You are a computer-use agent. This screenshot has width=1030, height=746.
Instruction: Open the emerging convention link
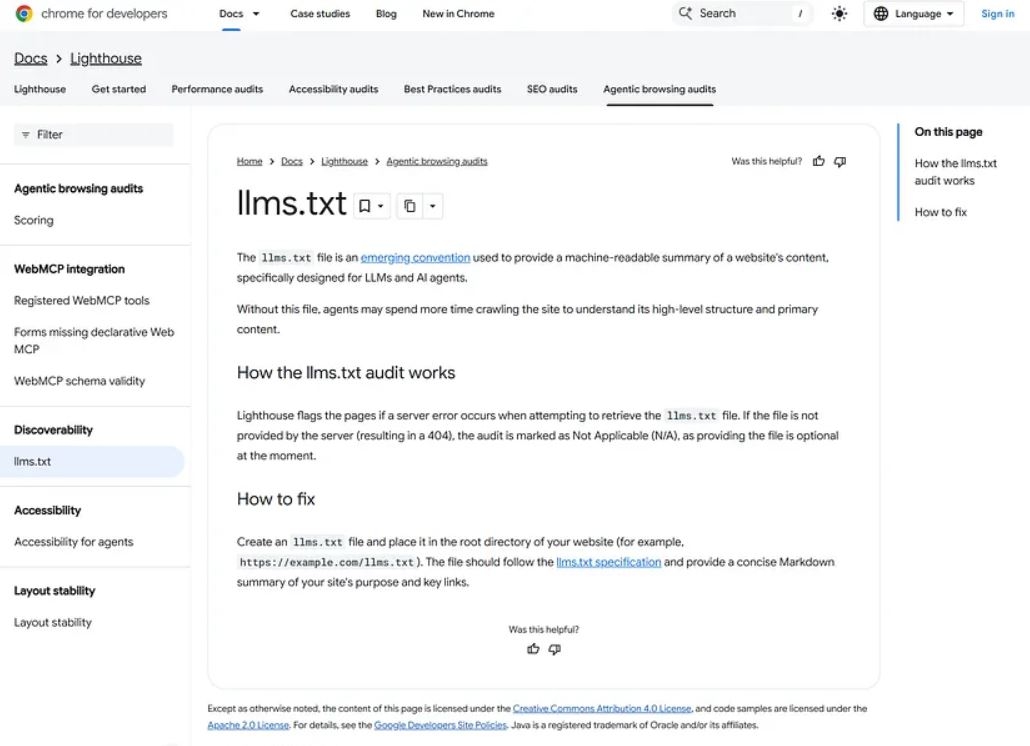pos(415,257)
